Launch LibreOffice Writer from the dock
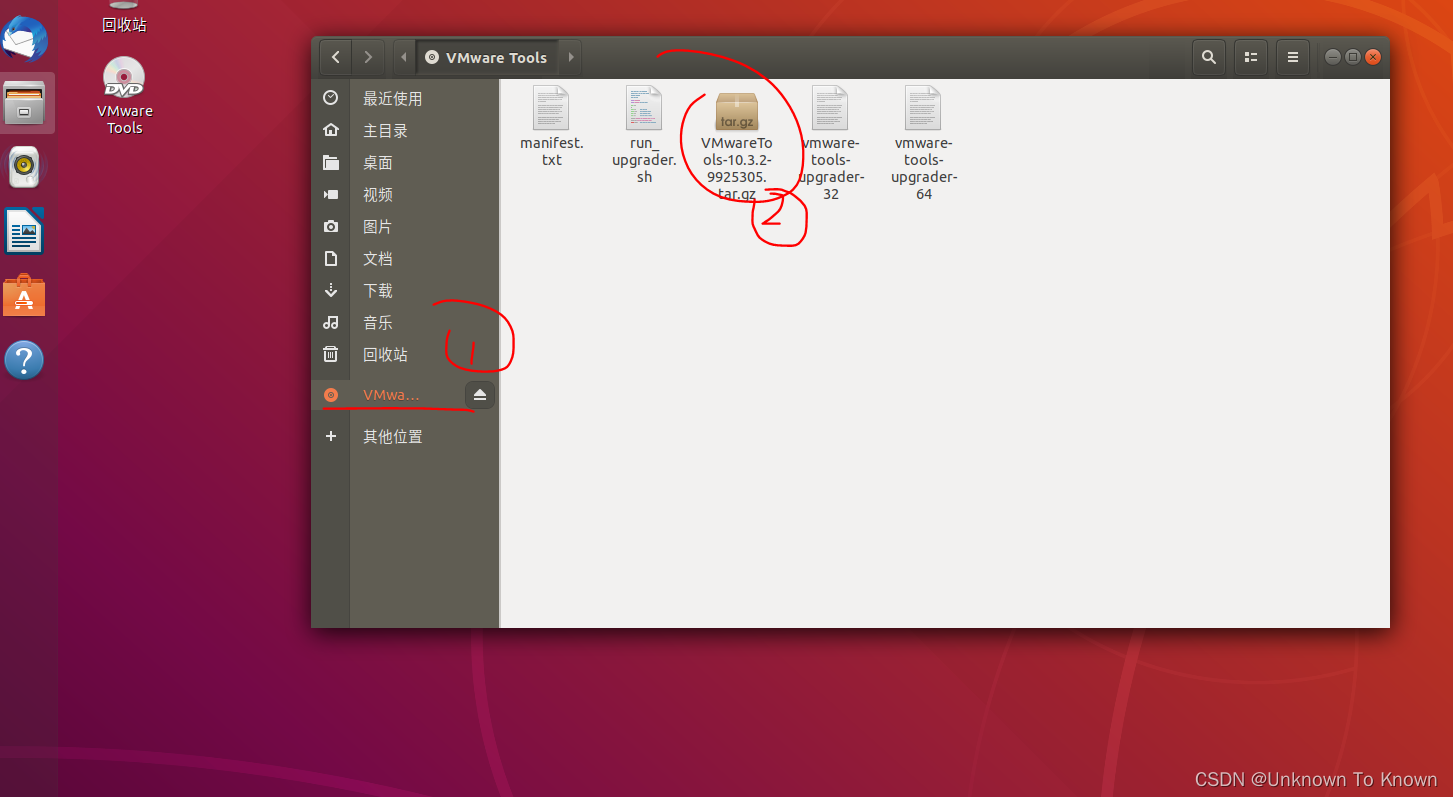The height and width of the screenshot is (797, 1453). pyautogui.click(x=25, y=231)
